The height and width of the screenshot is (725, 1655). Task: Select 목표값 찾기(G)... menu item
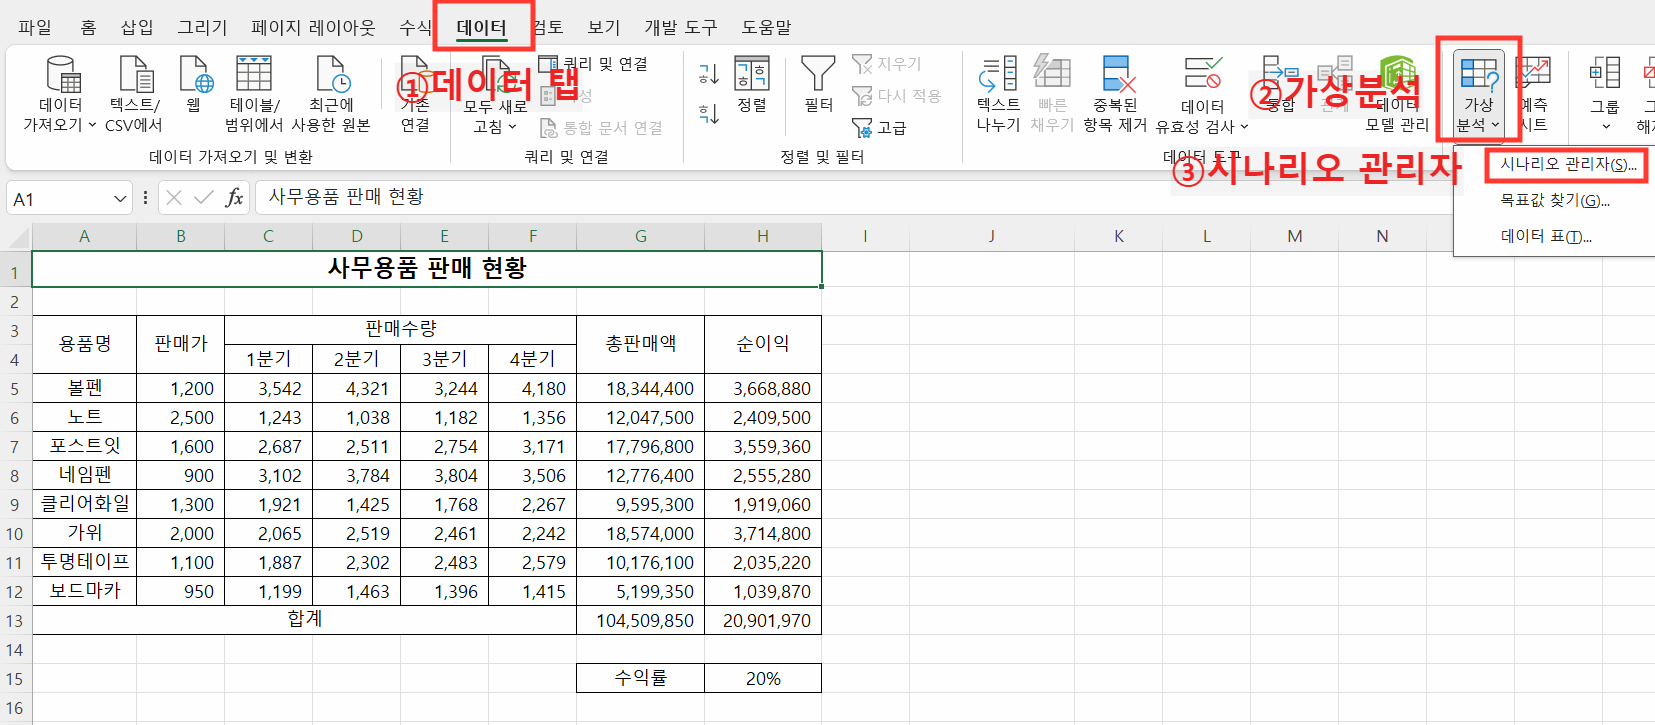tap(1555, 200)
